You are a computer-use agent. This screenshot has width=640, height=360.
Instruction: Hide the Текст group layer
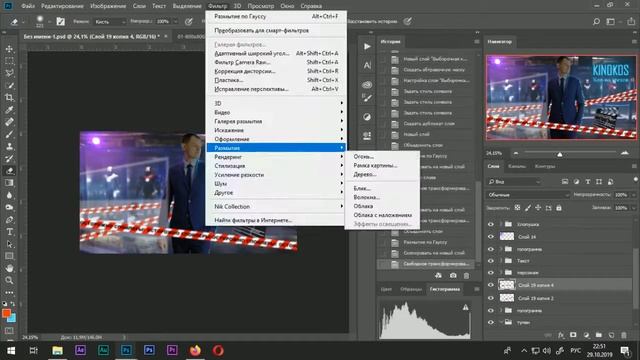(491, 260)
